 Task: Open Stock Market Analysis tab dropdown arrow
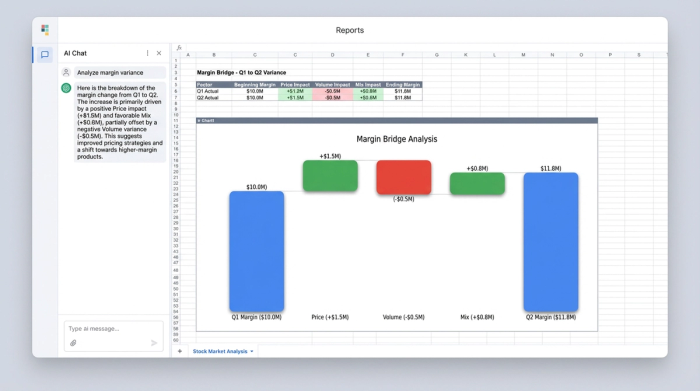click(252, 351)
